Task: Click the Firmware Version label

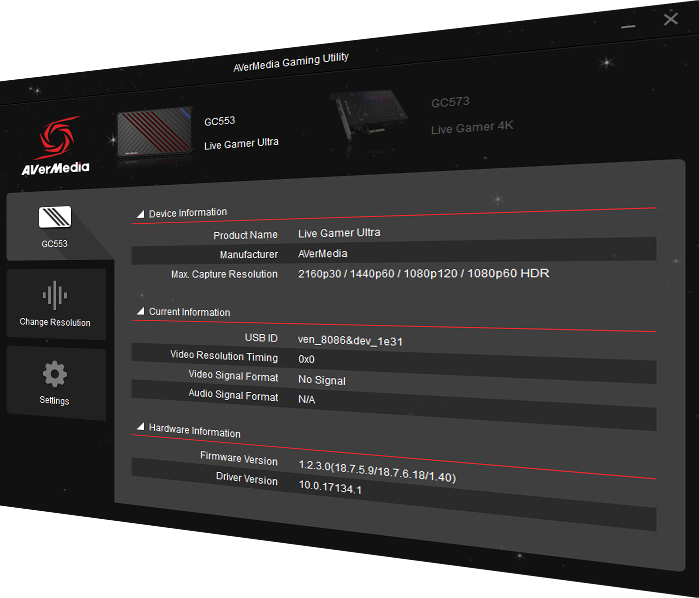Action: tap(239, 458)
